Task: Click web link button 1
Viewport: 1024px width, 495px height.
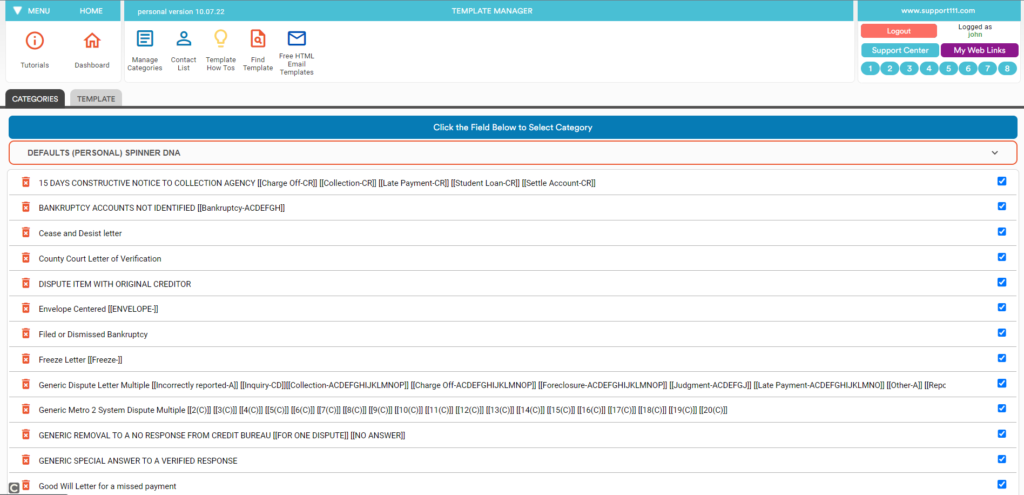Action: click(x=870, y=69)
